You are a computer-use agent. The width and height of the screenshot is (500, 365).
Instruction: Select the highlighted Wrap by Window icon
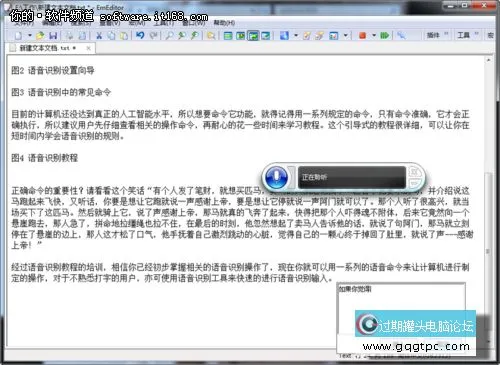[x=253, y=35]
